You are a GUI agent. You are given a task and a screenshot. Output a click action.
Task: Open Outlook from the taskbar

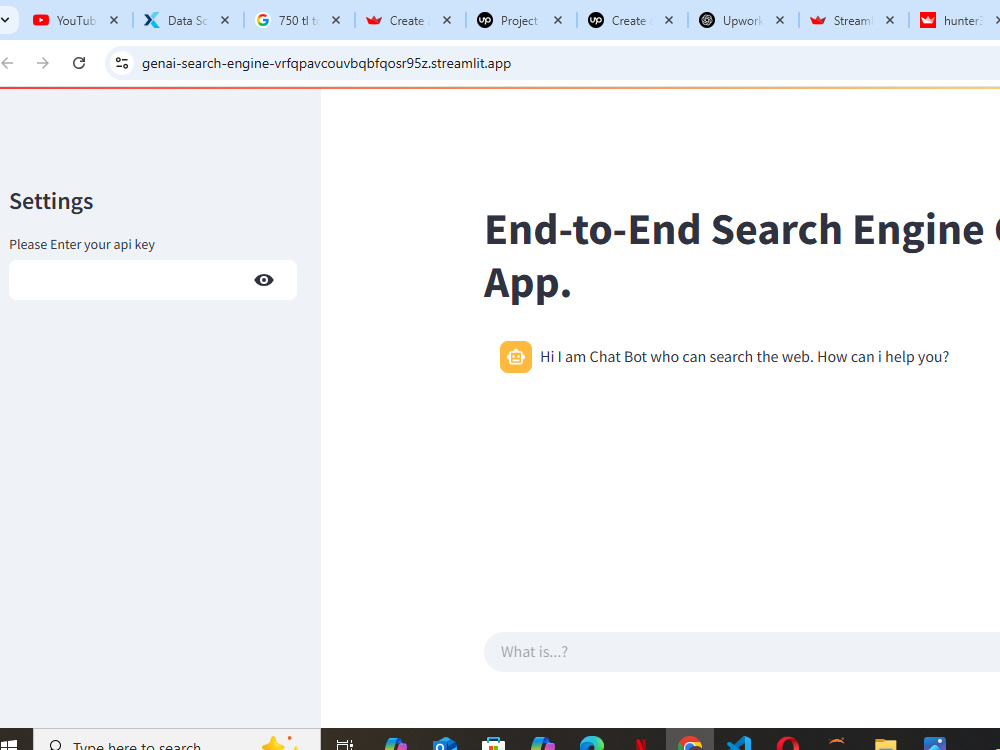click(x=445, y=744)
